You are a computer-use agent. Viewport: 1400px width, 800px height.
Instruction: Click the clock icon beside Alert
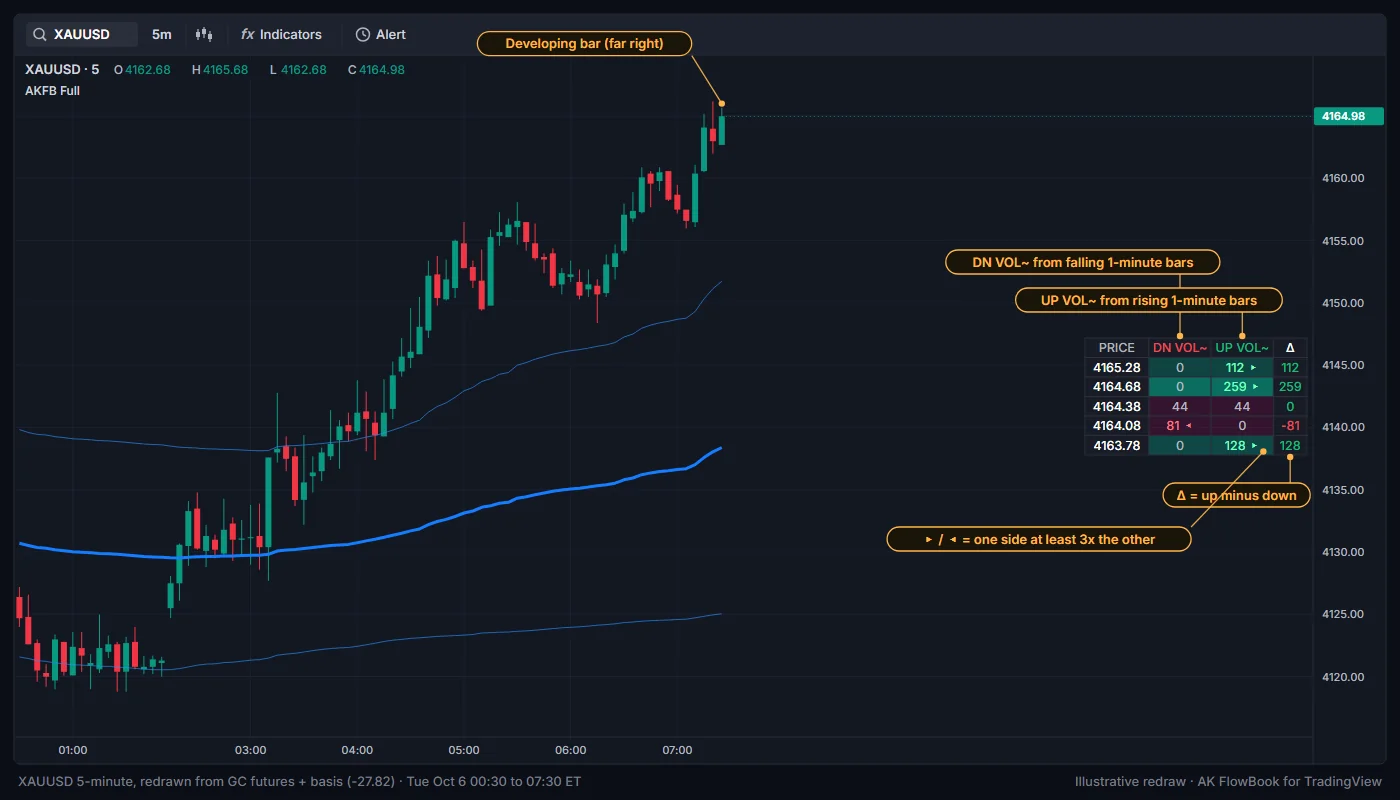(363, 34)
